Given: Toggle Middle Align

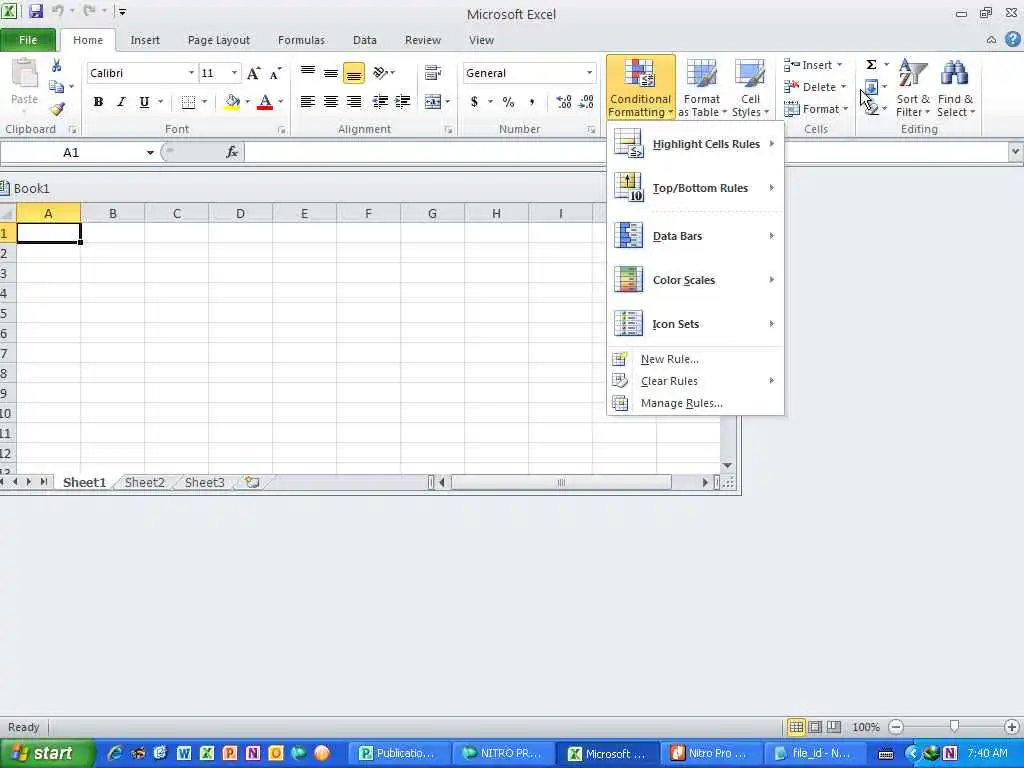Looking at the screenshot, I should tap(330, 72).
